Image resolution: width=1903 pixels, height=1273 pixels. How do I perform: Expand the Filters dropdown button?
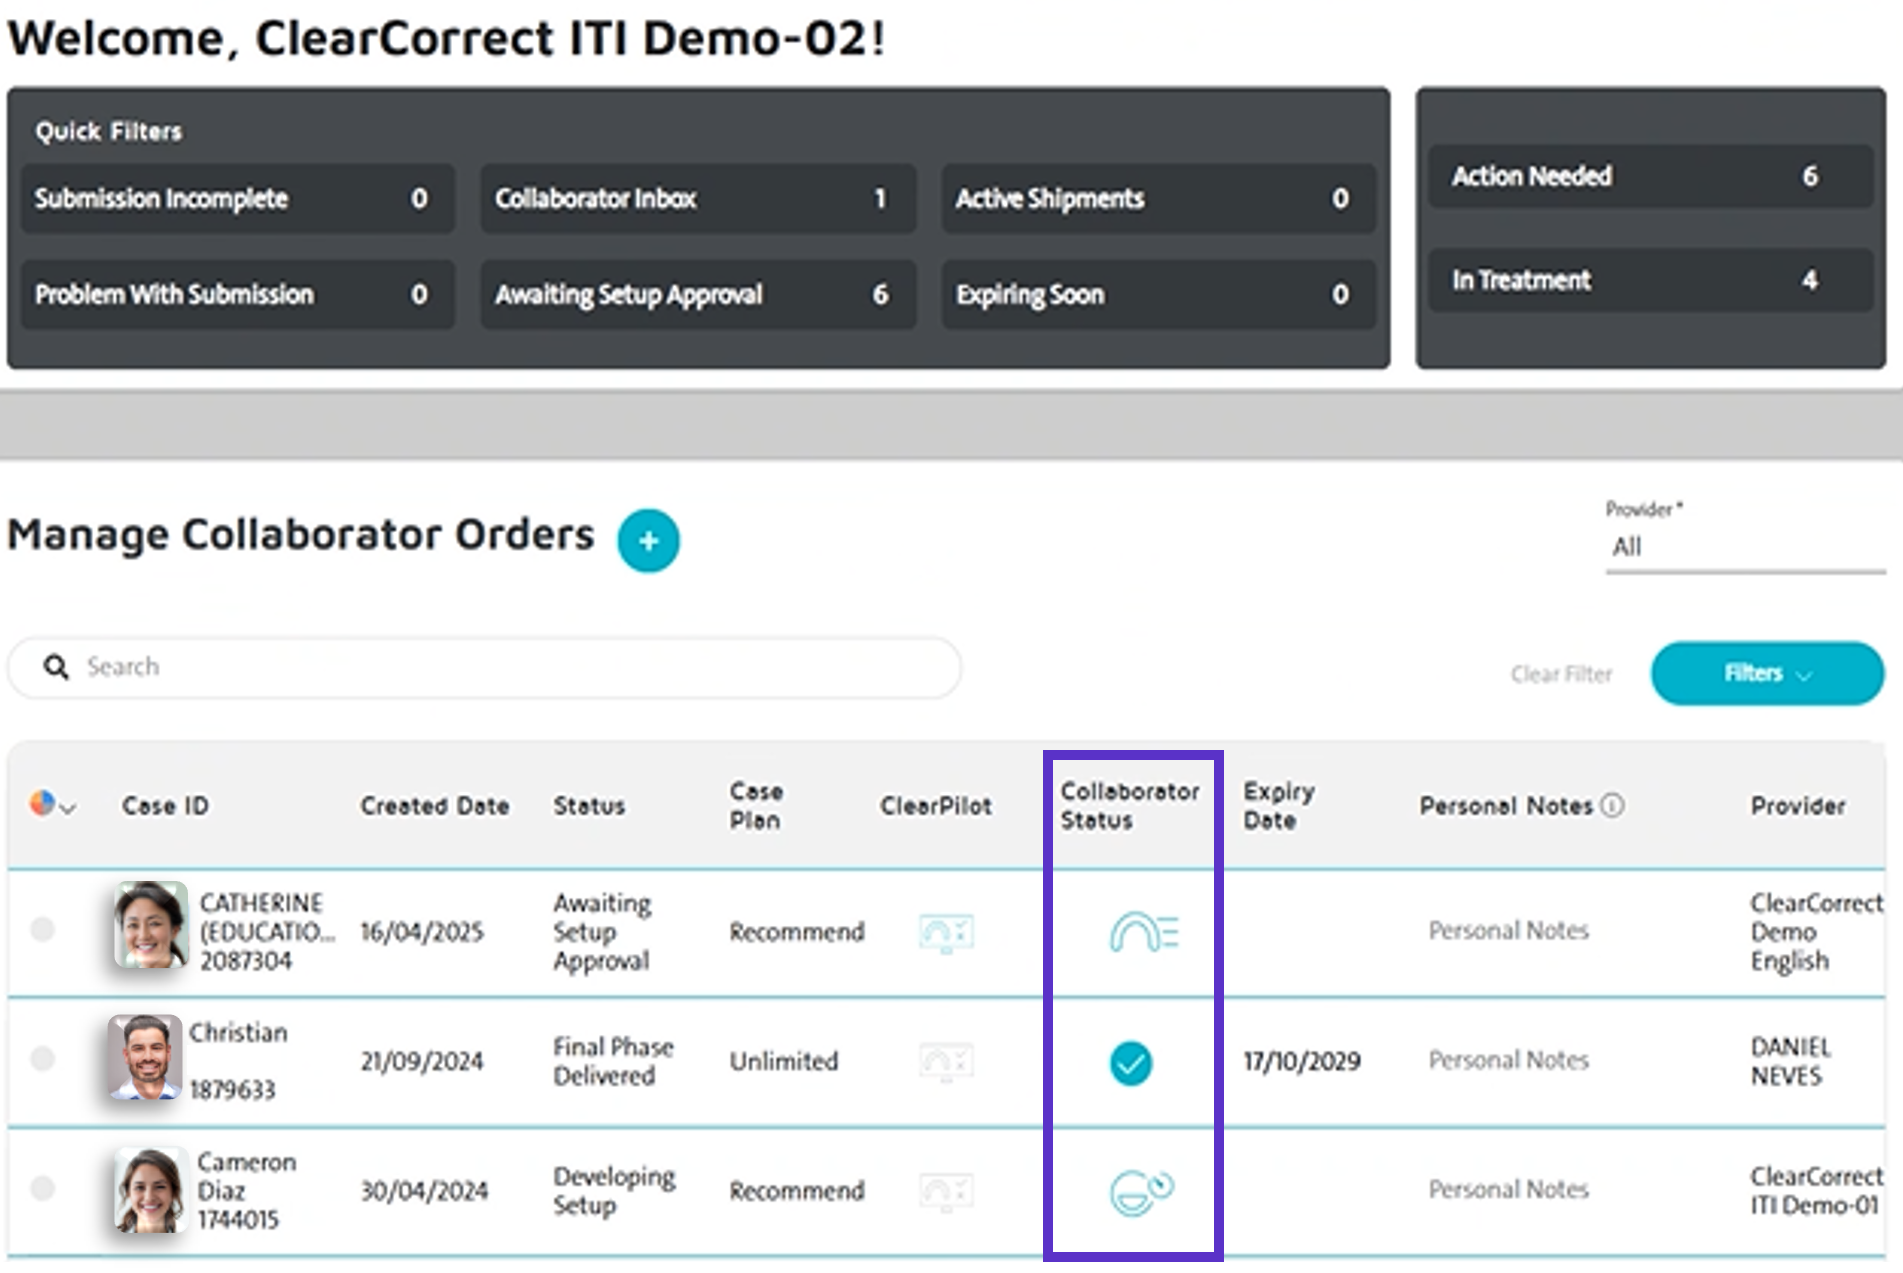1767,673
